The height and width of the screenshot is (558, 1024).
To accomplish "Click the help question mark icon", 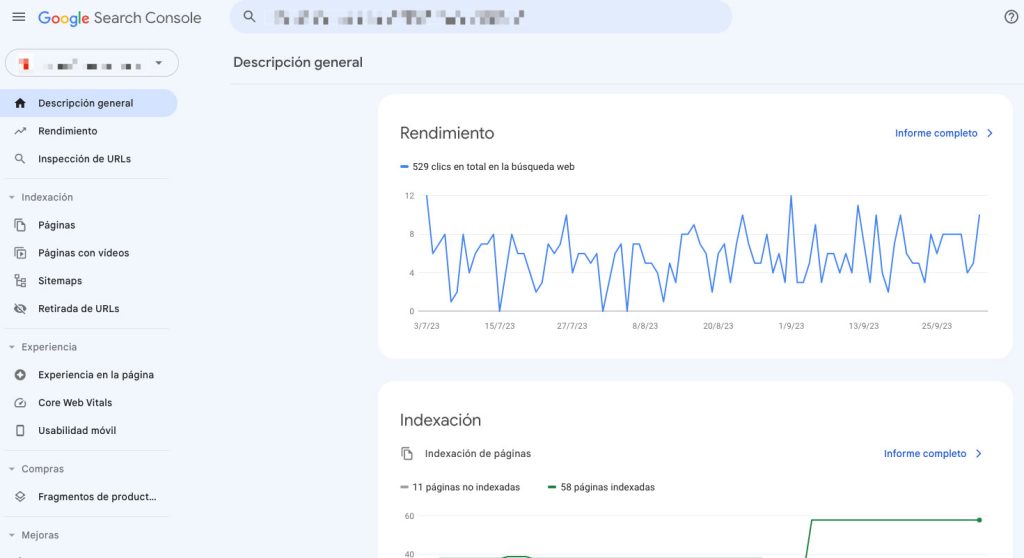I will click(1010, 17).
